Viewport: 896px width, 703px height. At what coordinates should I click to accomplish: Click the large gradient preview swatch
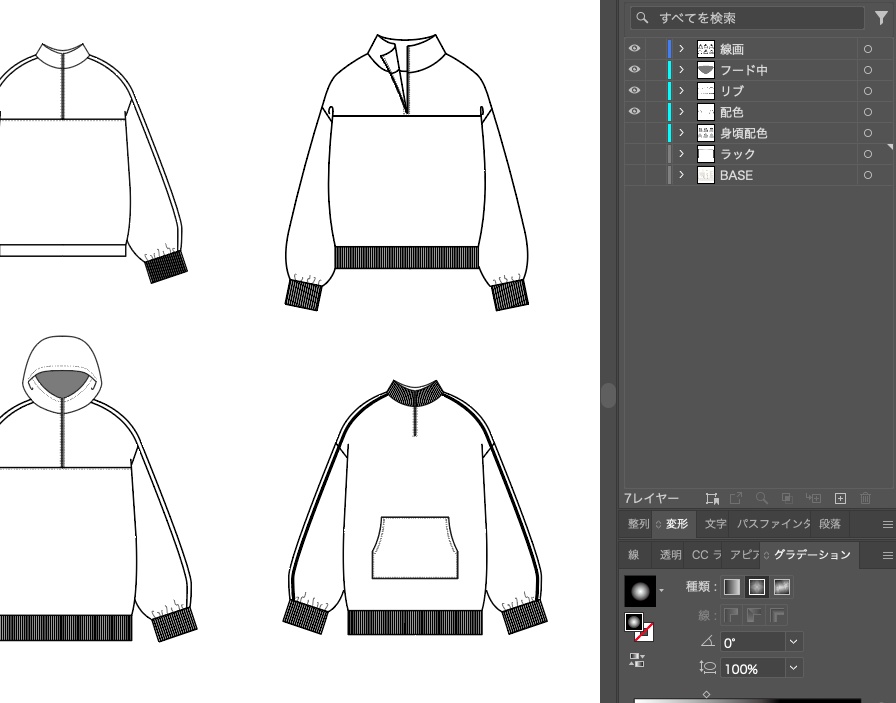pos(641,591)
